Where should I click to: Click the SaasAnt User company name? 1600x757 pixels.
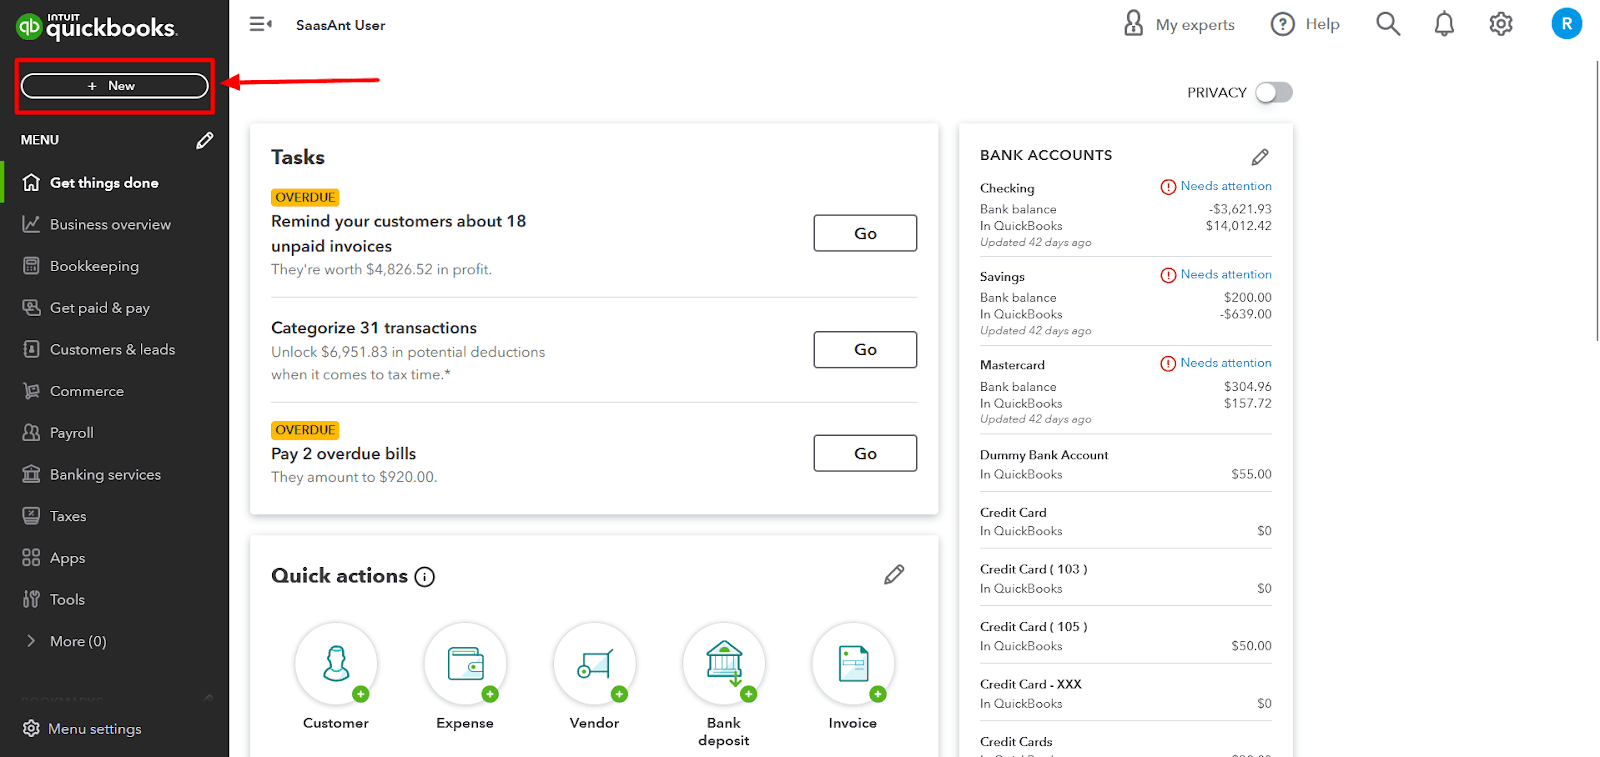[x=340, y=25]
